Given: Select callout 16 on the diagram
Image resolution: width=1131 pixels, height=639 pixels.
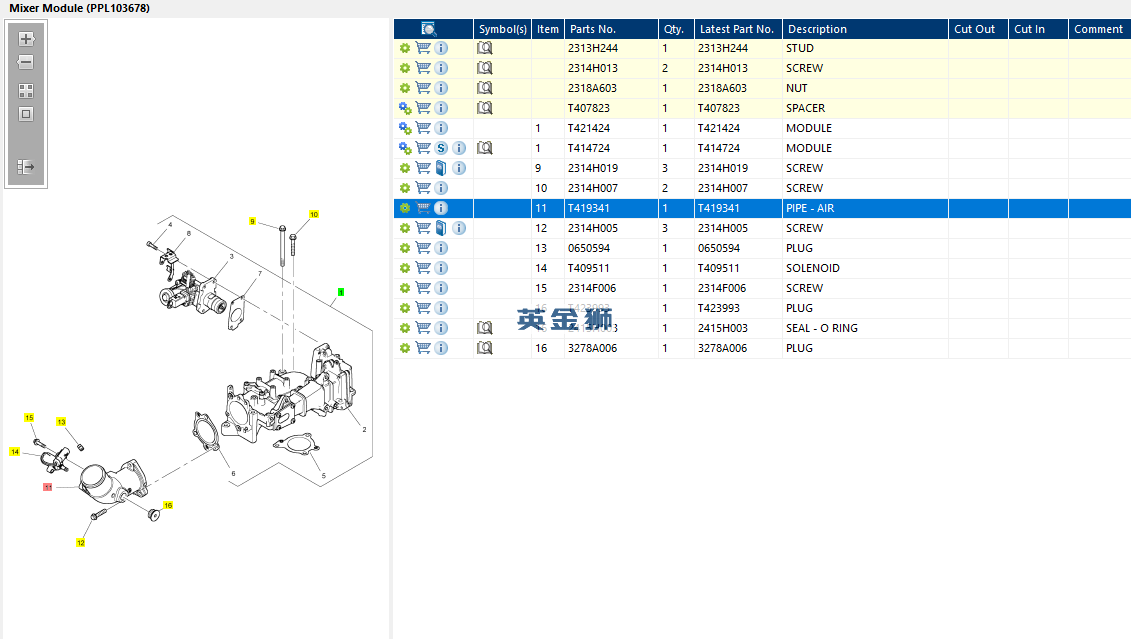Looking at the screenshot, I should tap(168, 505).
